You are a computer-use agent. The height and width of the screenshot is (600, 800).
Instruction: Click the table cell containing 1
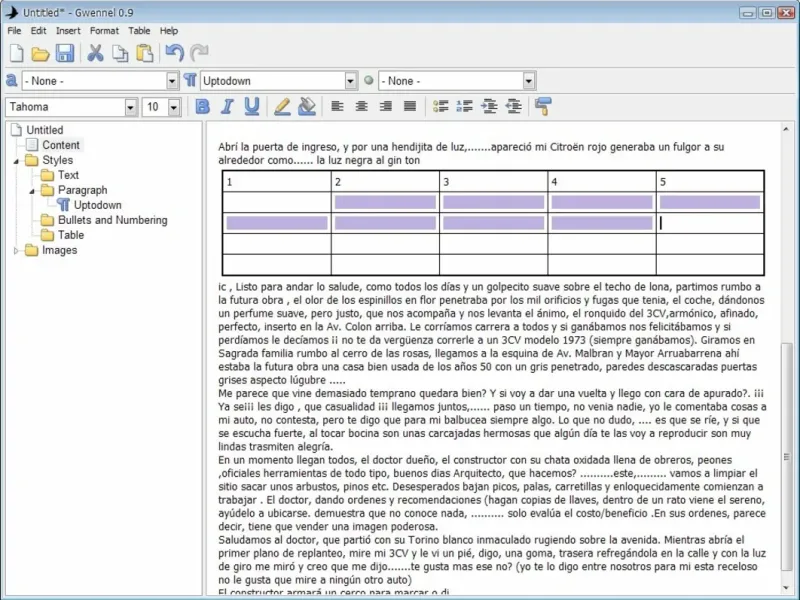277,182
